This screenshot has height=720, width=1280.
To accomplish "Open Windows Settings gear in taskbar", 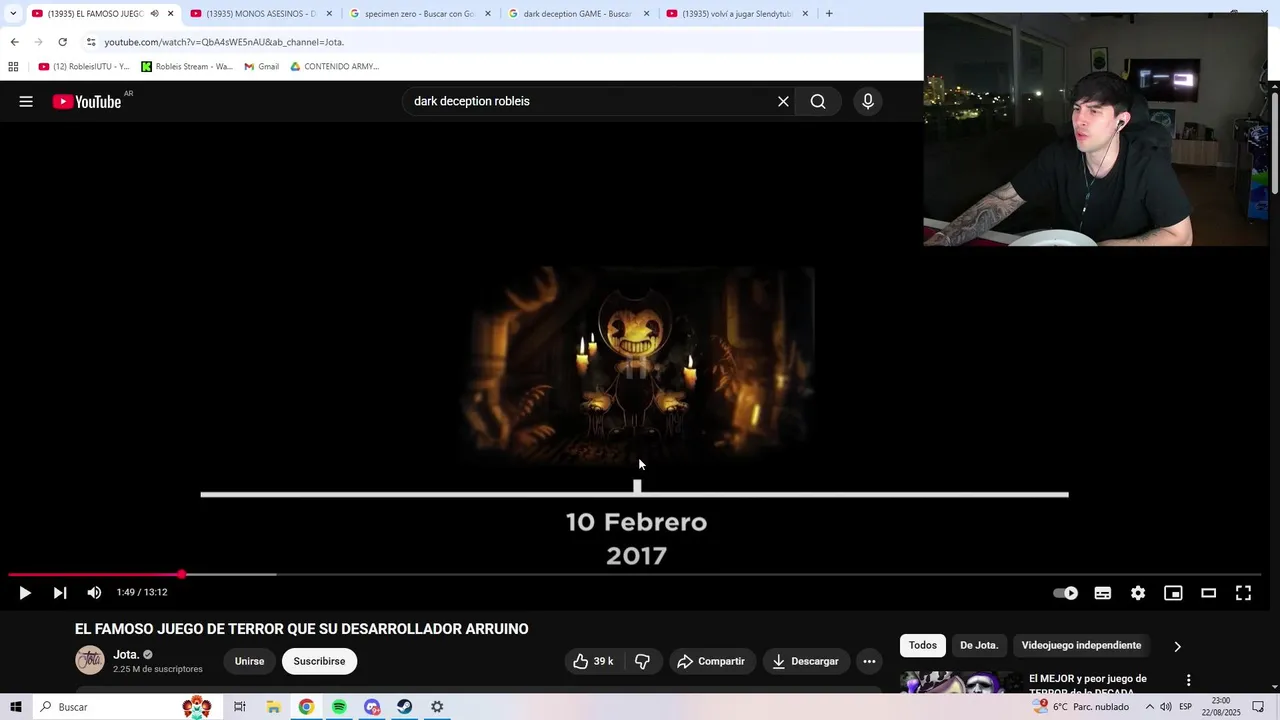I will point(437,707).
